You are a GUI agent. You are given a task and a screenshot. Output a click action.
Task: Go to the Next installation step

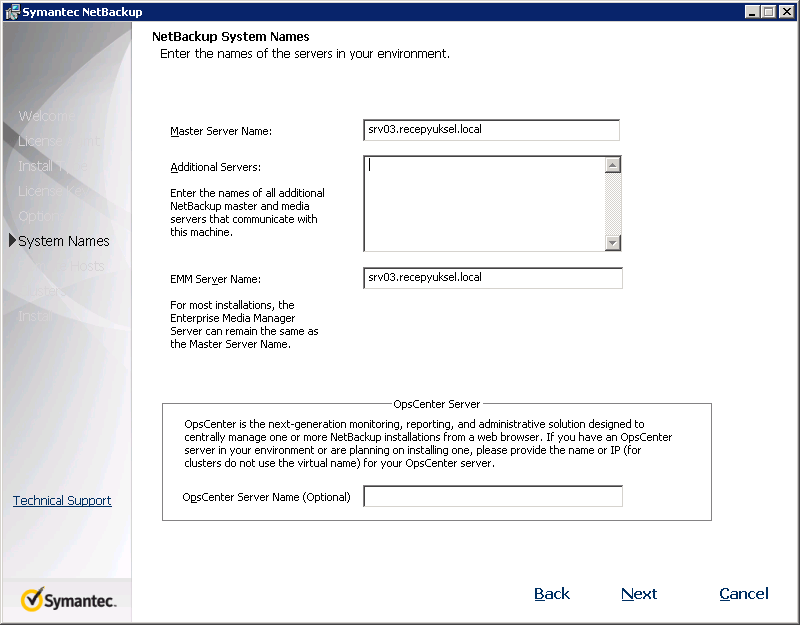[639, 594]
